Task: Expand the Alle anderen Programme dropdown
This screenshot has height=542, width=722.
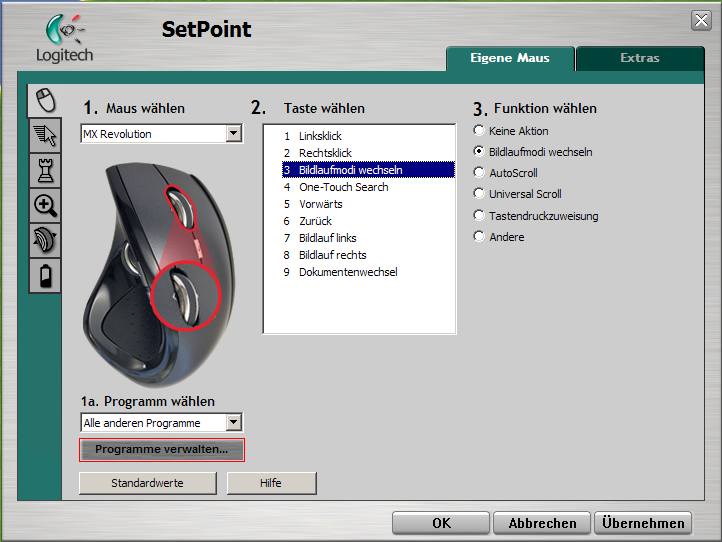Action: [233, 422]
